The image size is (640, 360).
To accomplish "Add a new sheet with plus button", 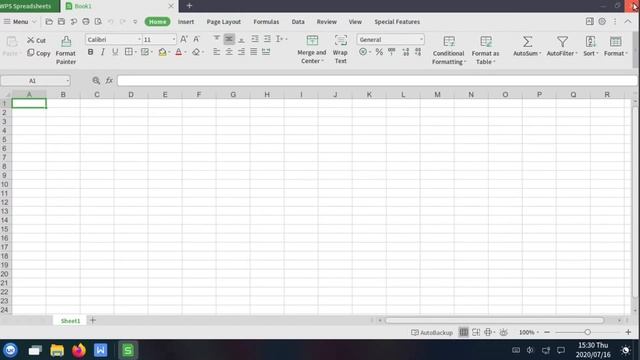I will point(93,320).
